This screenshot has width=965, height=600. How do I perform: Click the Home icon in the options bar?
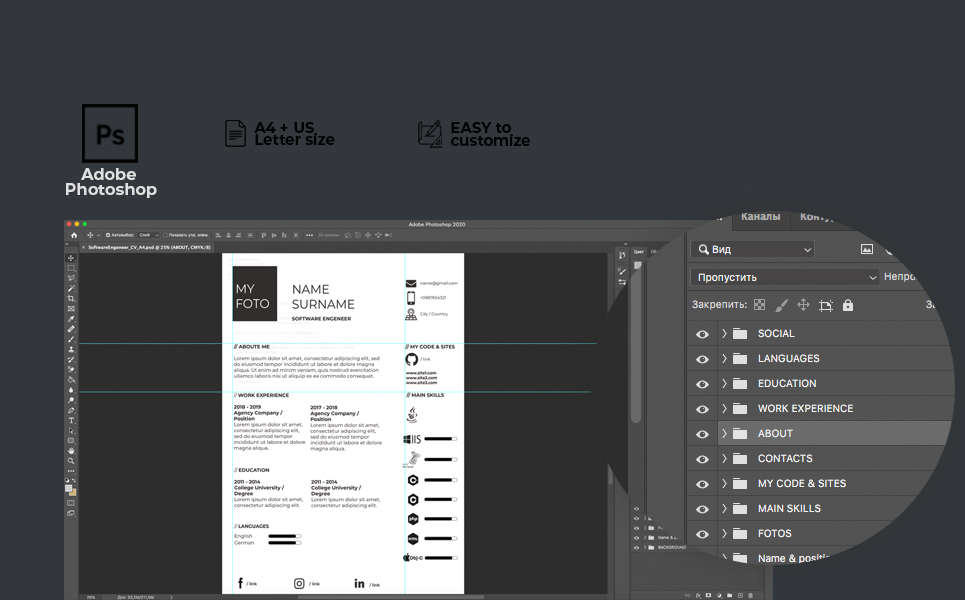click(74, 235)
